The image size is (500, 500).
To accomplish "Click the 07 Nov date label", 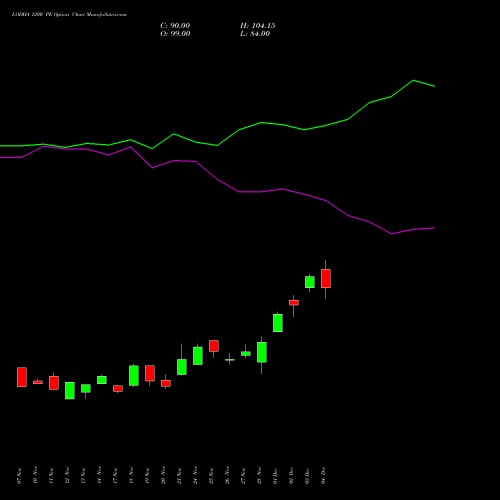I will [x=19, y=475].
